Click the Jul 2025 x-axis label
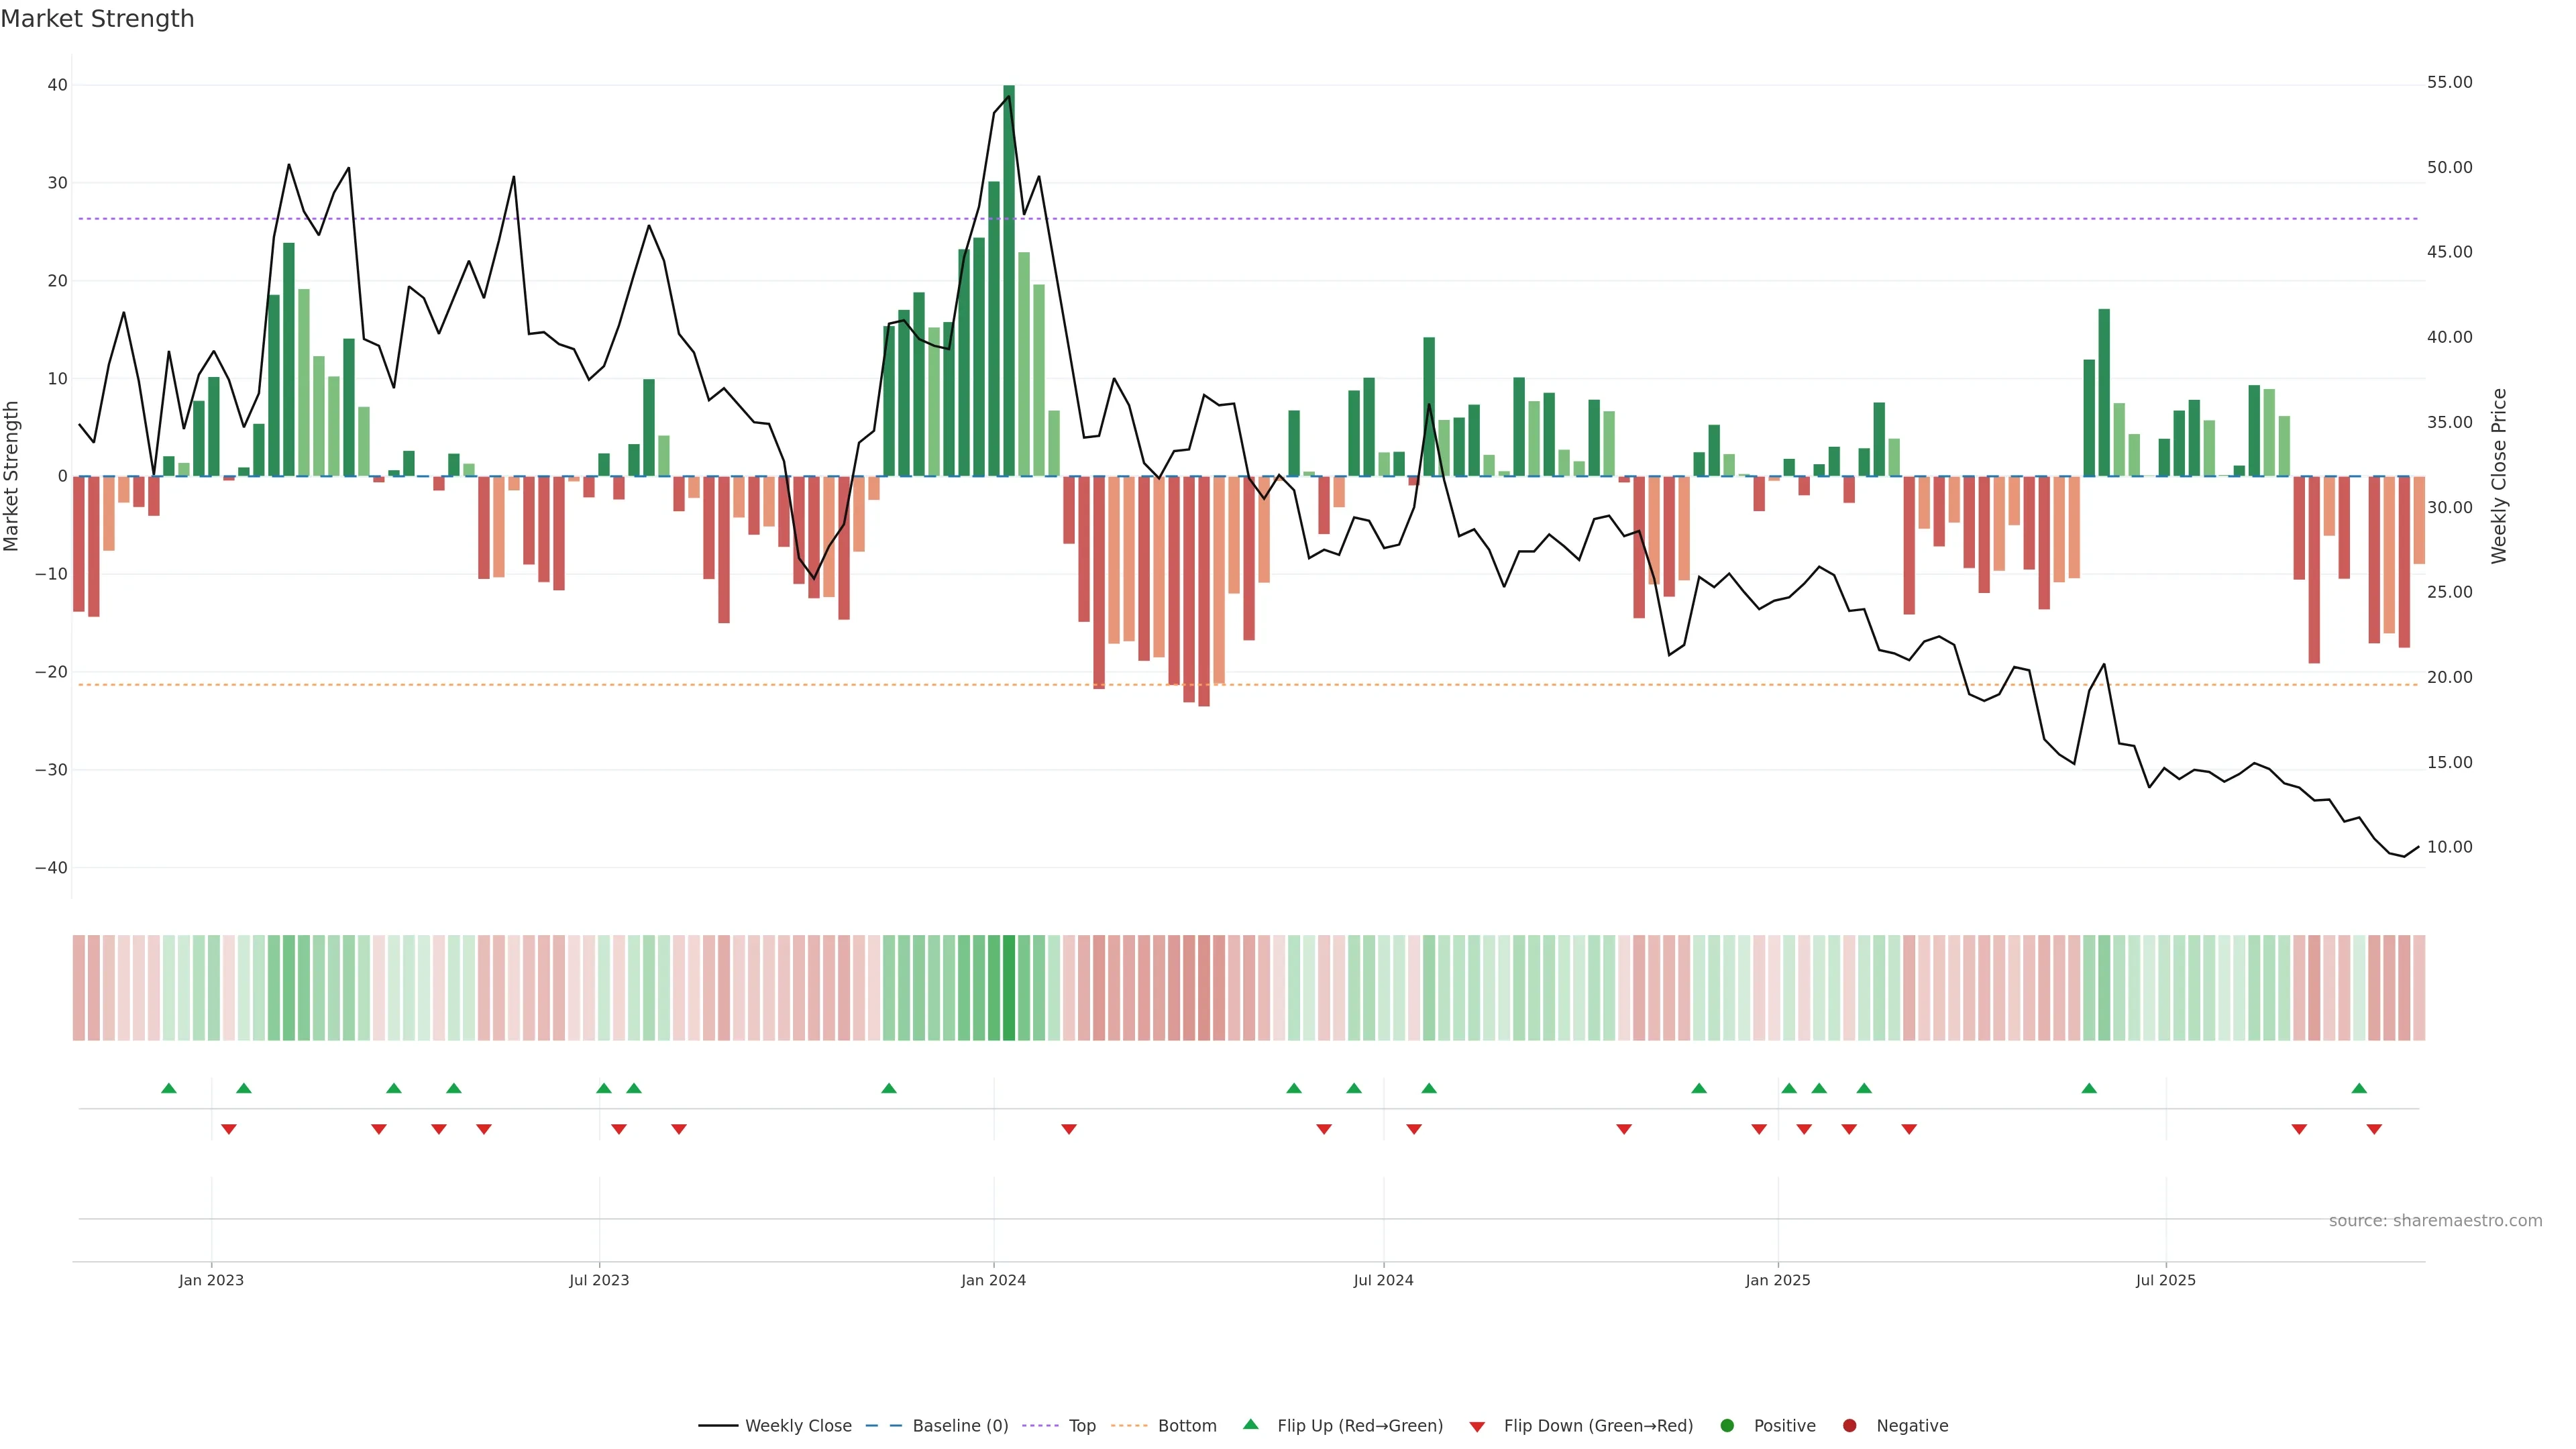Image resolution: width=2576 pixels, height=1449 pixels. tap(2165, 1280)
